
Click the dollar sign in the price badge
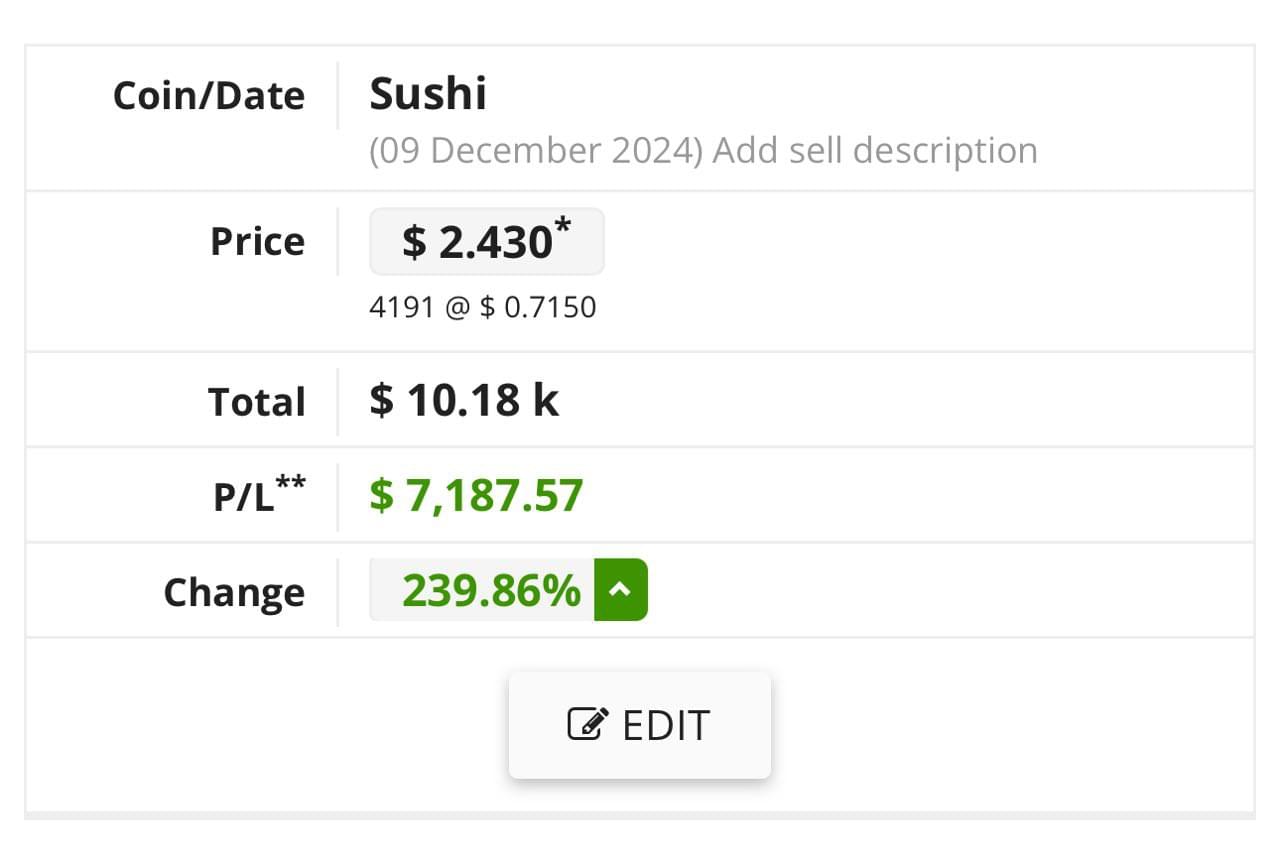414,242
